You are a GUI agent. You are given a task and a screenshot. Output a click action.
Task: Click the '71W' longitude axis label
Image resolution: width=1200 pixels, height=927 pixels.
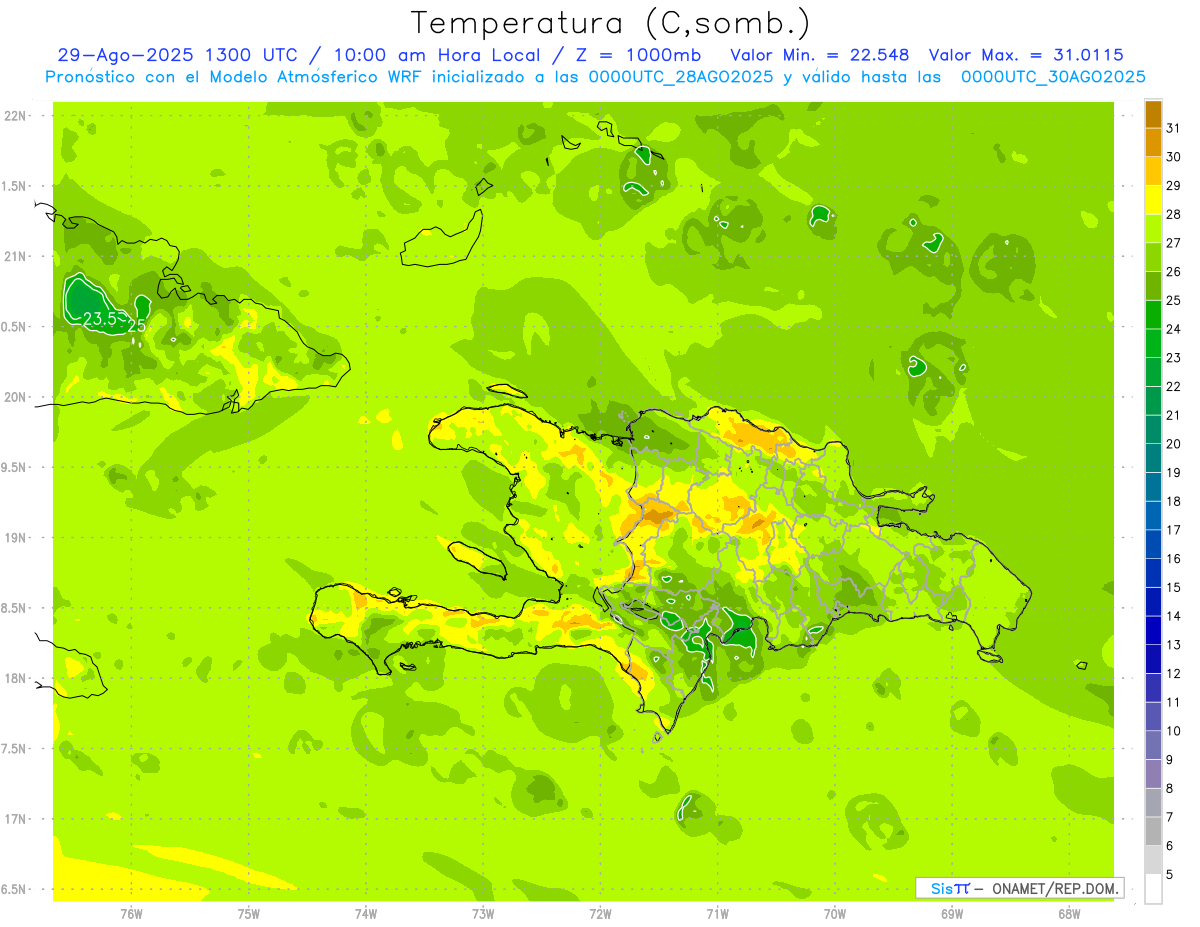[717, 914]
